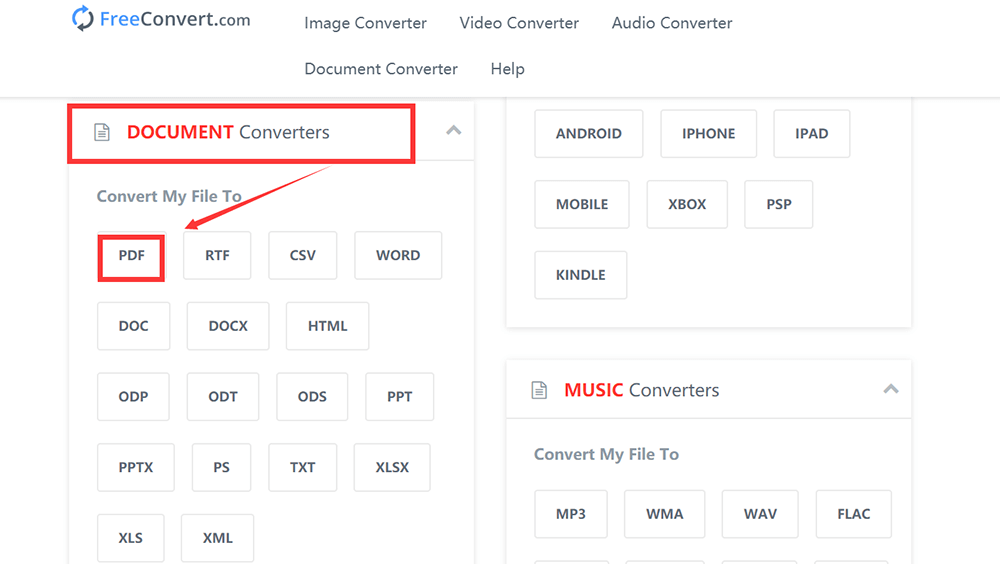Choose the ANDROID device converter
This screenshot has height=564, width=1000.
click(x=588, y=134)
